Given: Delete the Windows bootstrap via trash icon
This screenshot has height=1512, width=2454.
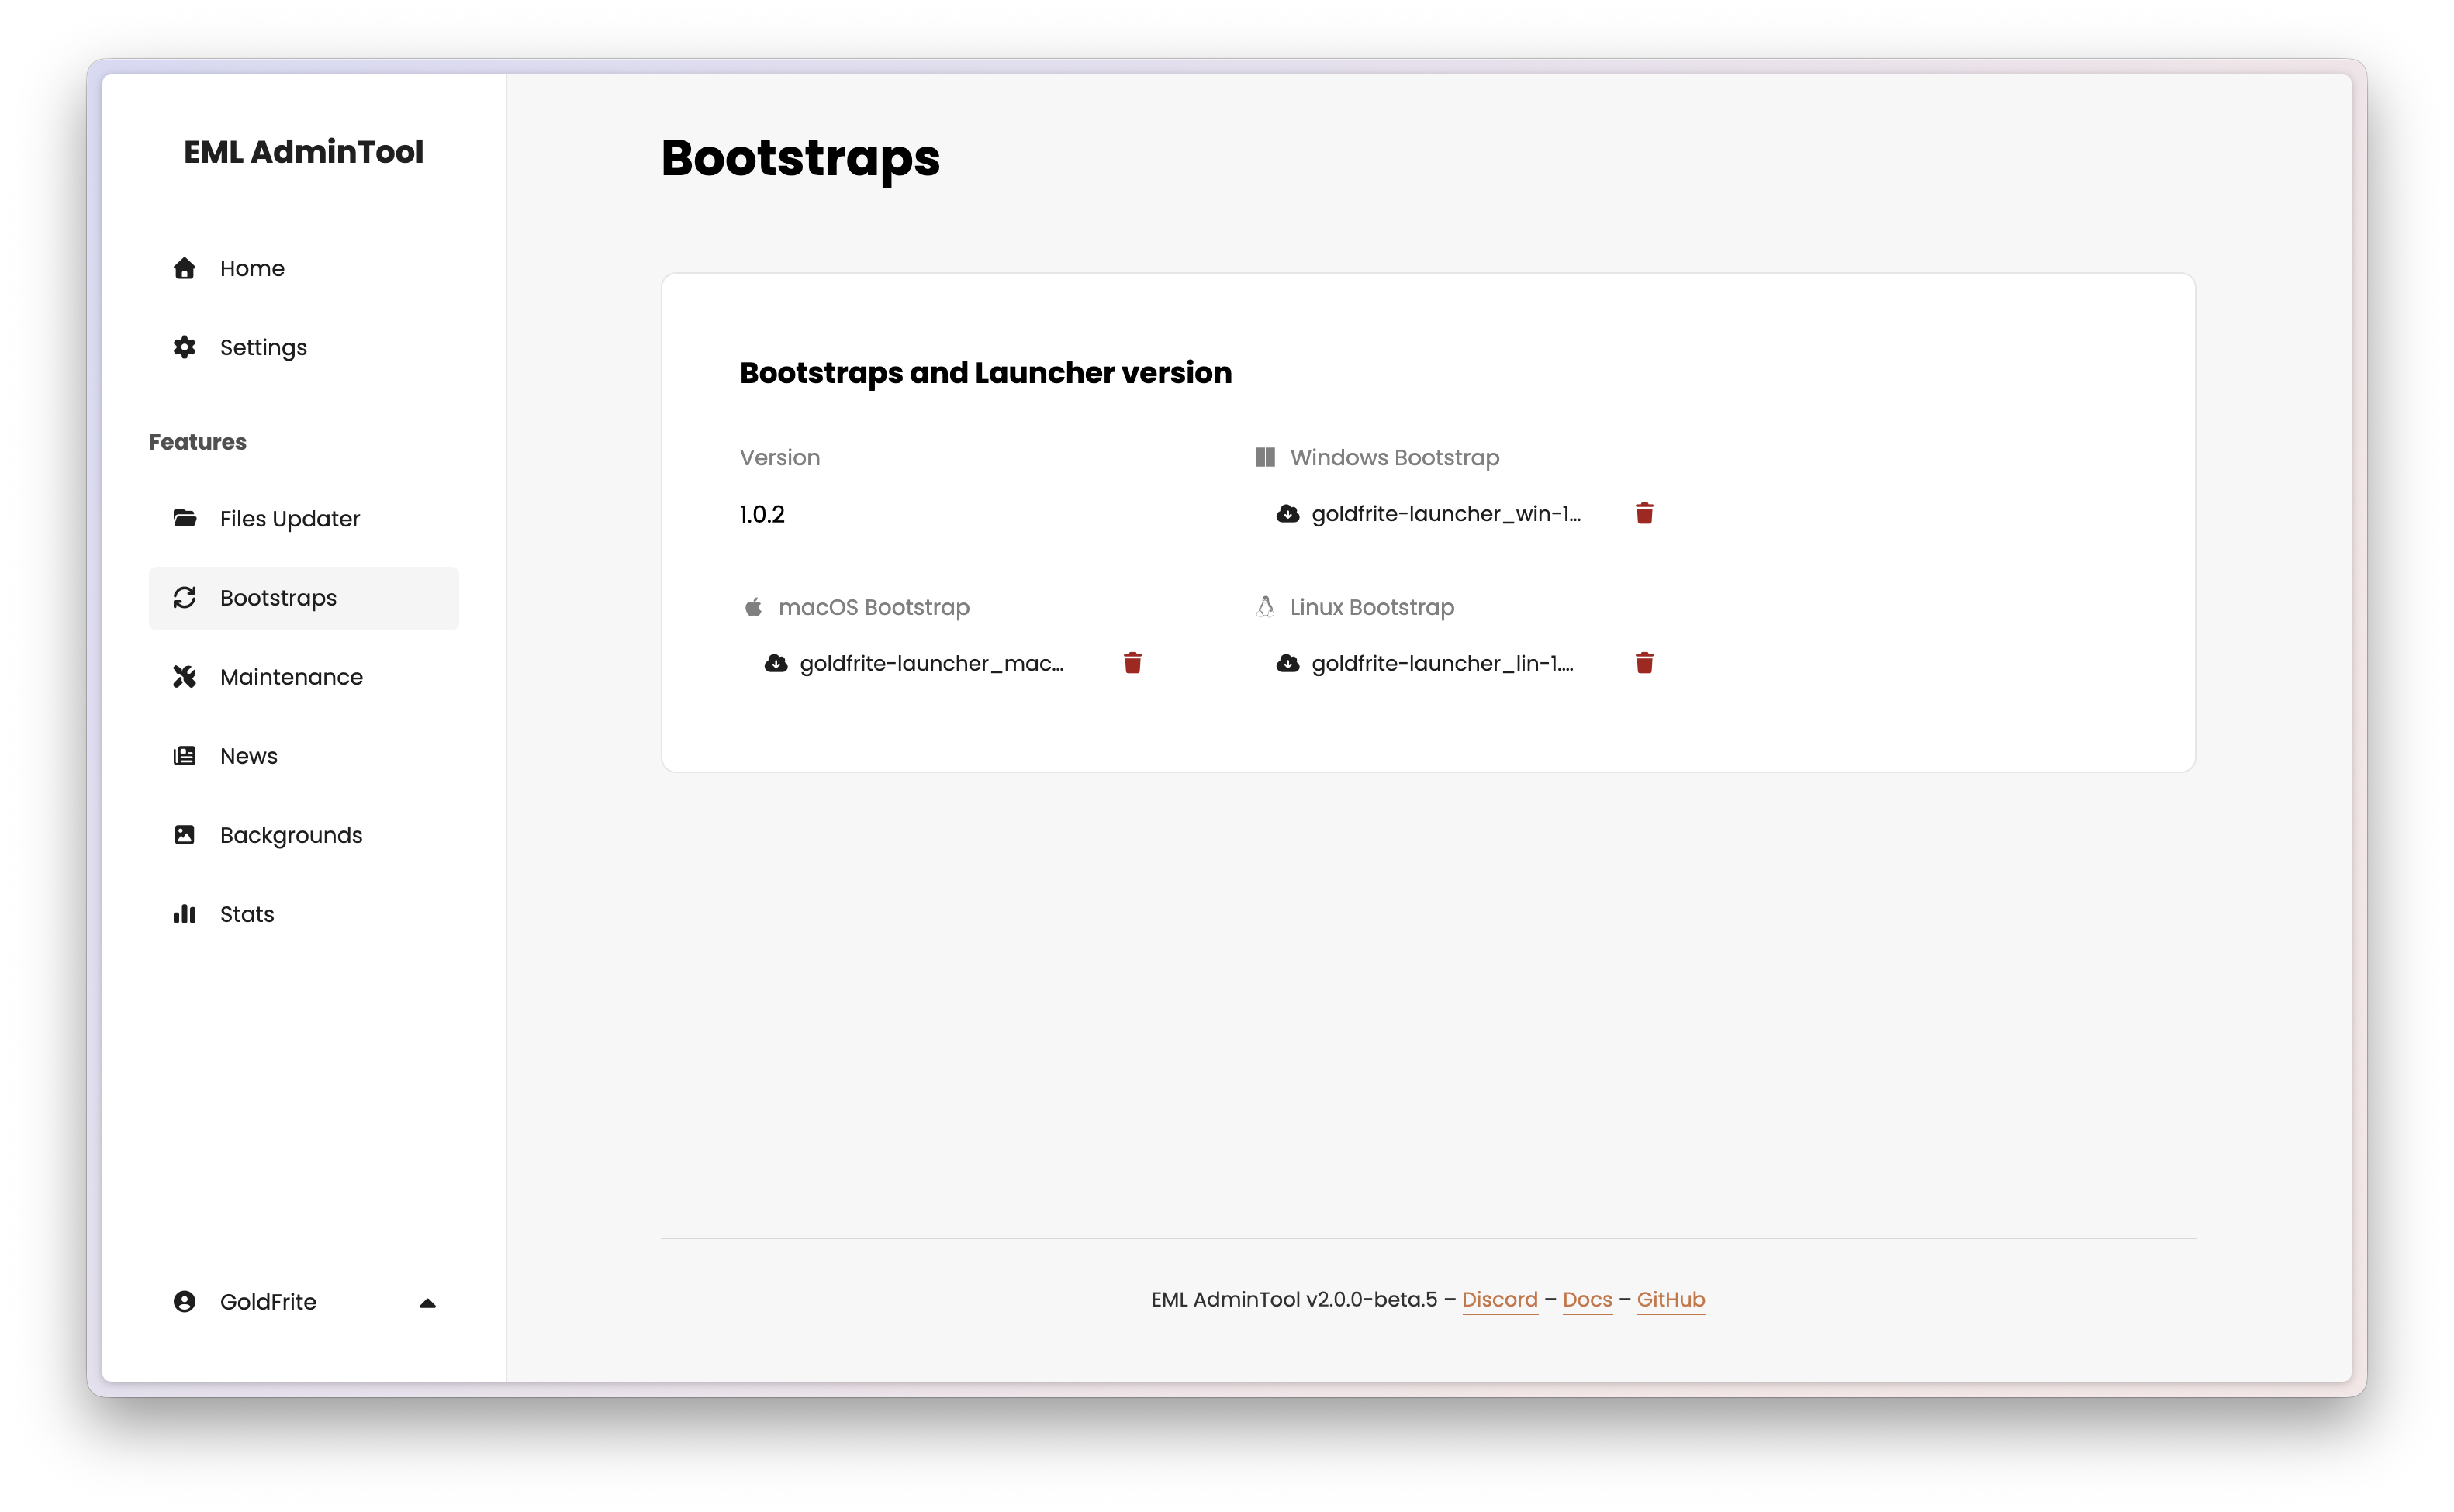Looking at the screenshot, I should click(1644, 513).
